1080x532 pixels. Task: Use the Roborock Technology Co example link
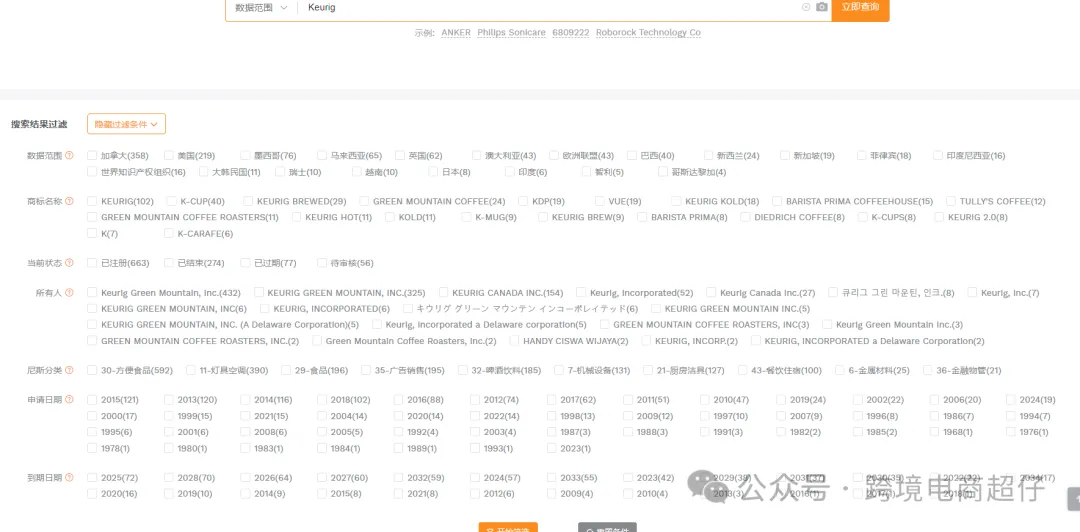tap(648, 32)
